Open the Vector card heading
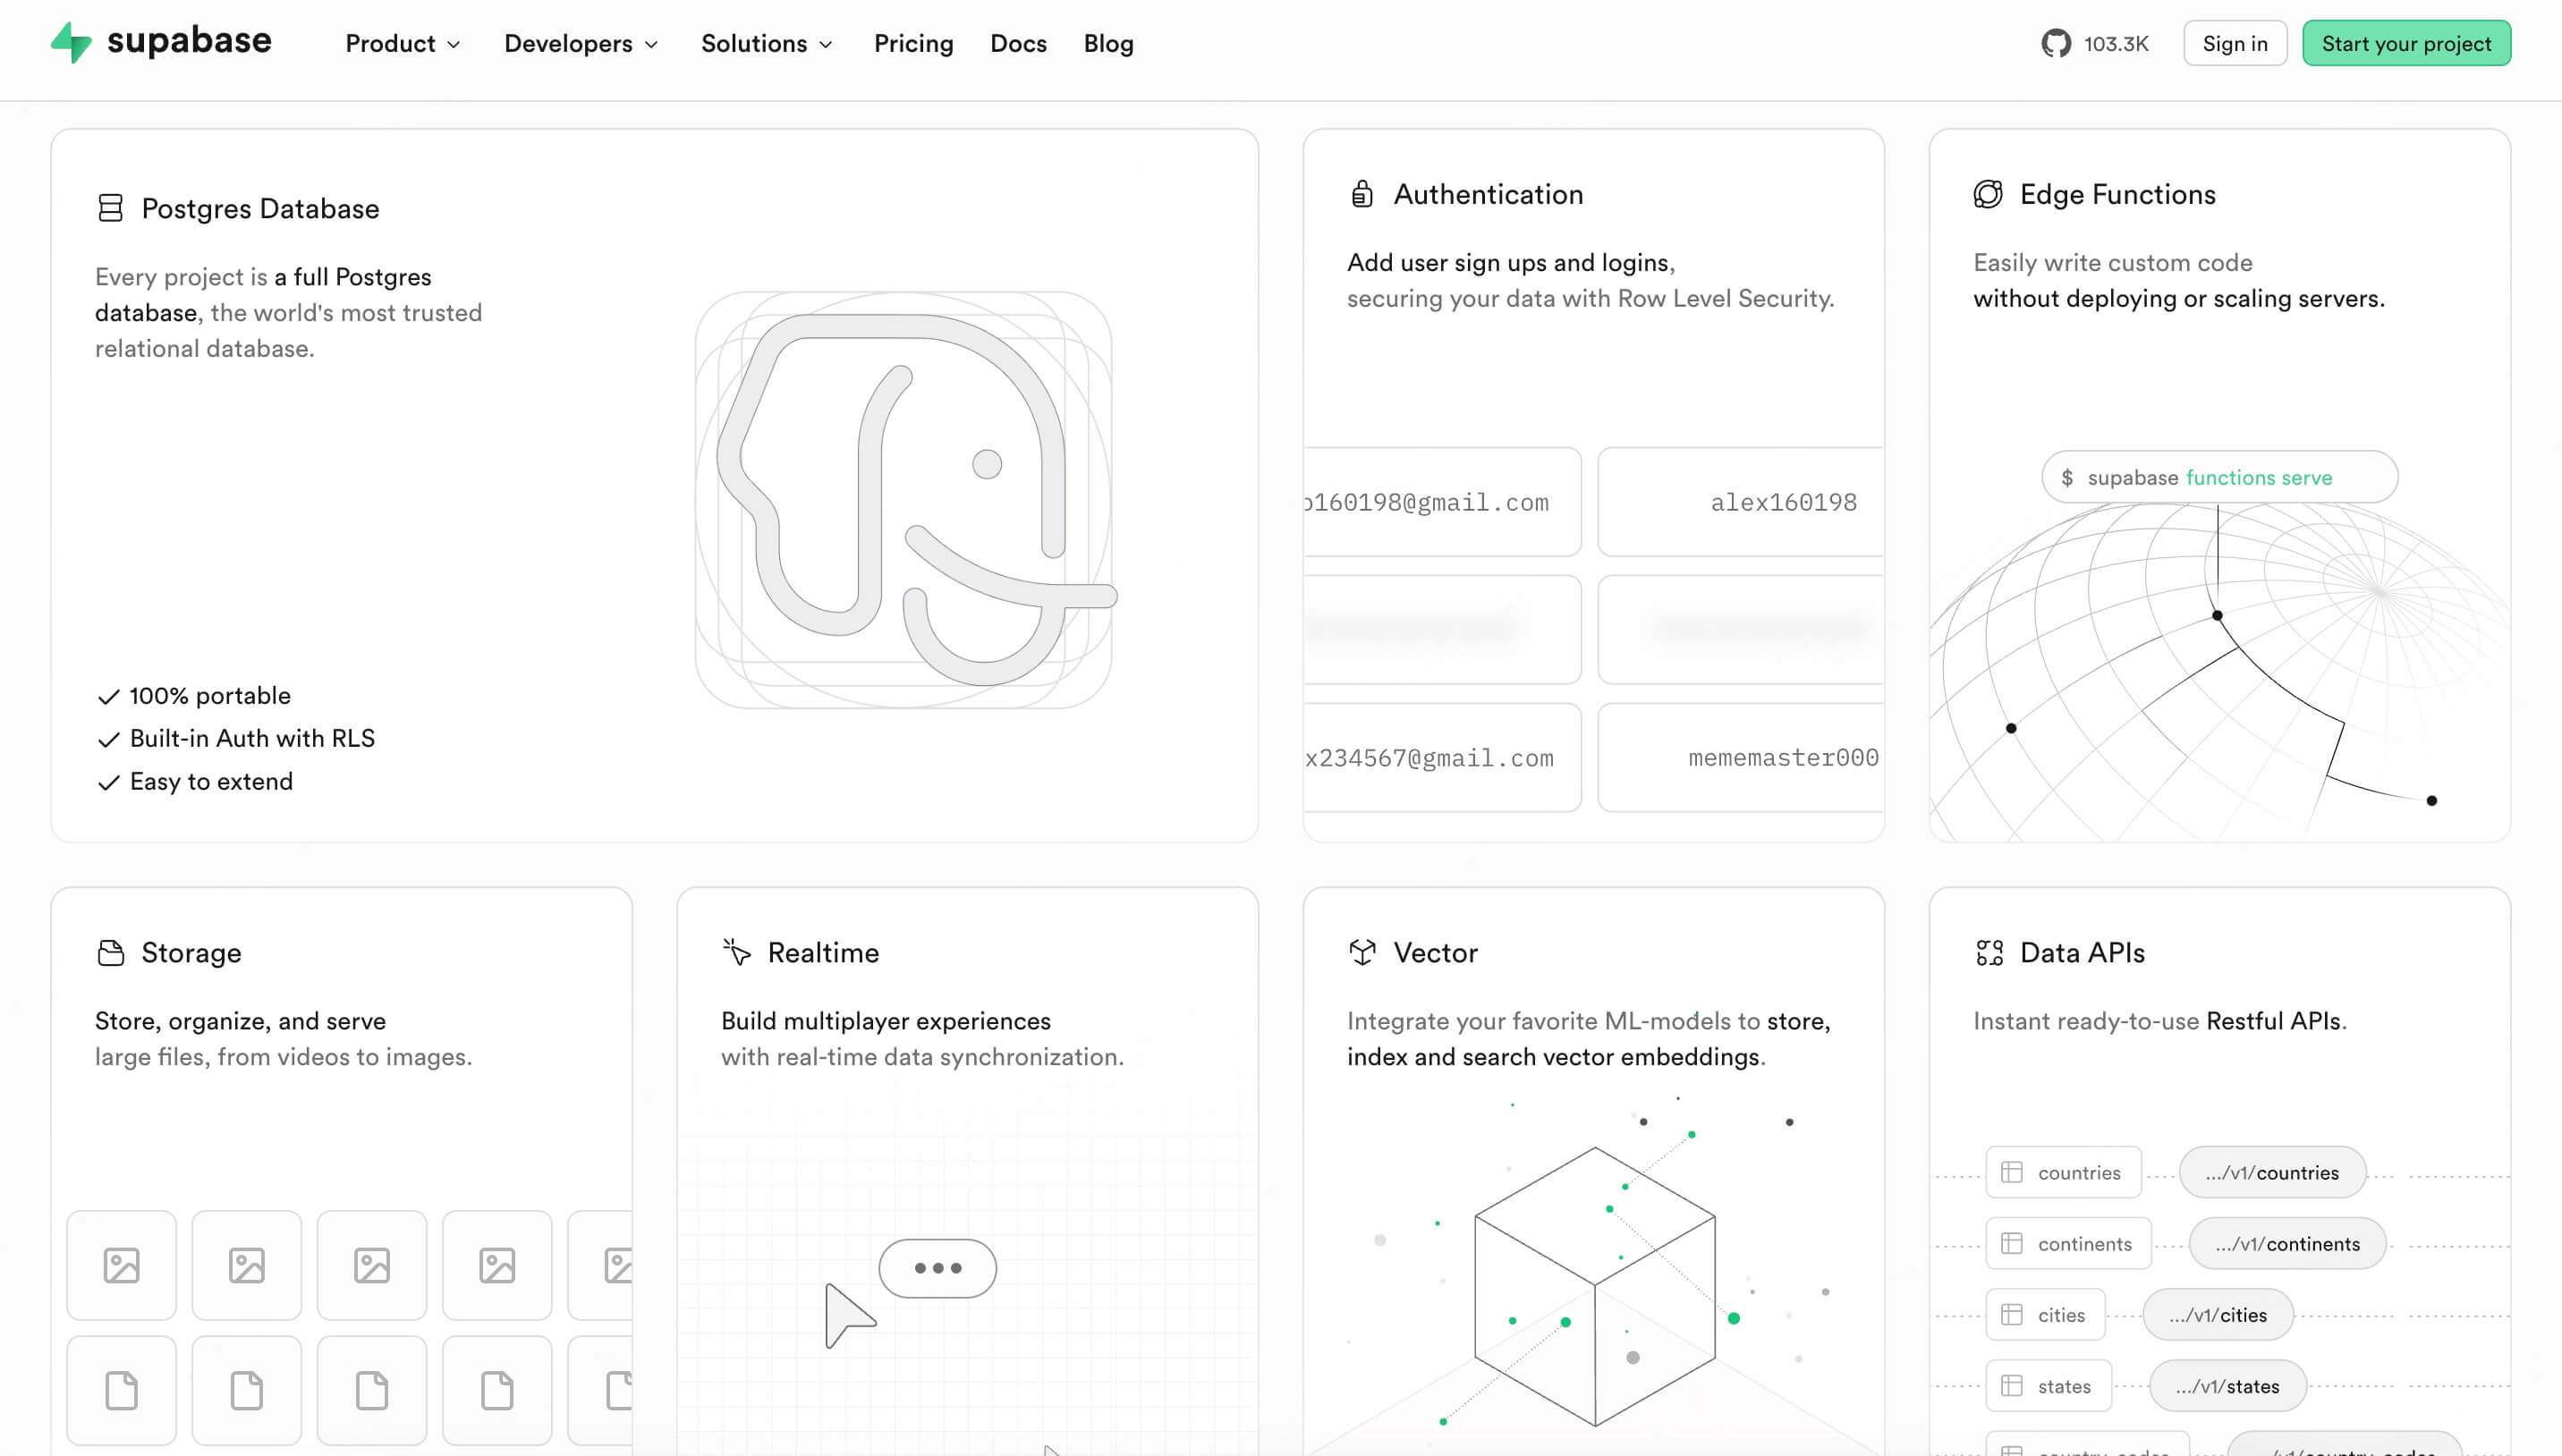 (x=1435, y=952)
